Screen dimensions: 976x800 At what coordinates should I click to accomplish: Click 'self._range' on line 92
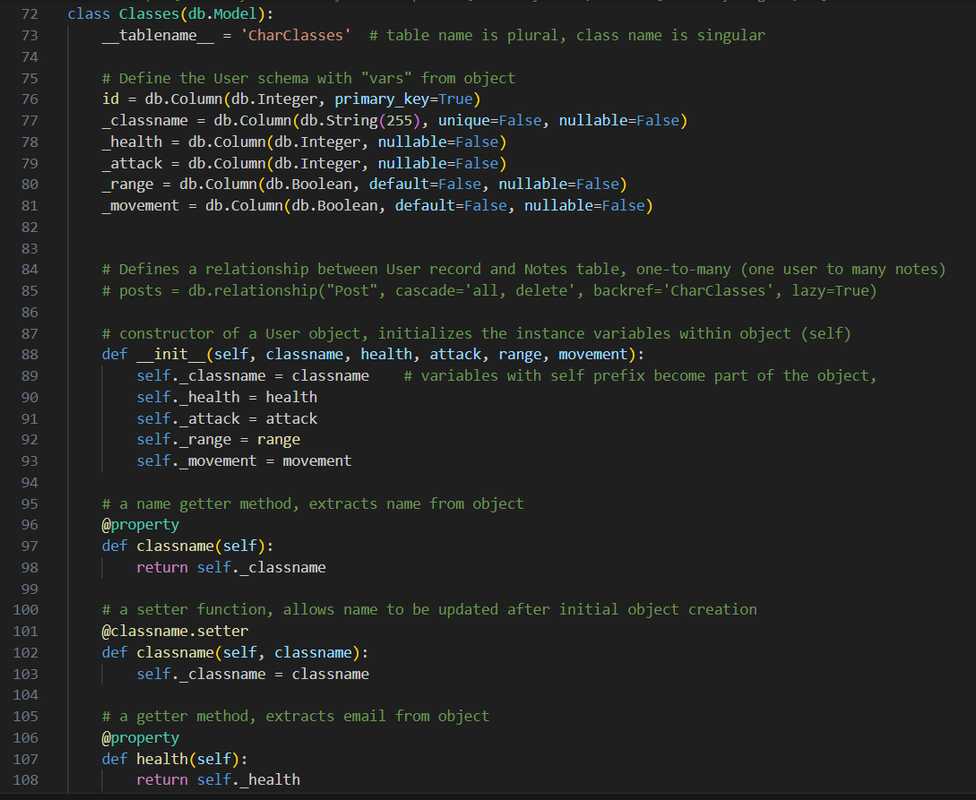[x=184, y=440]
